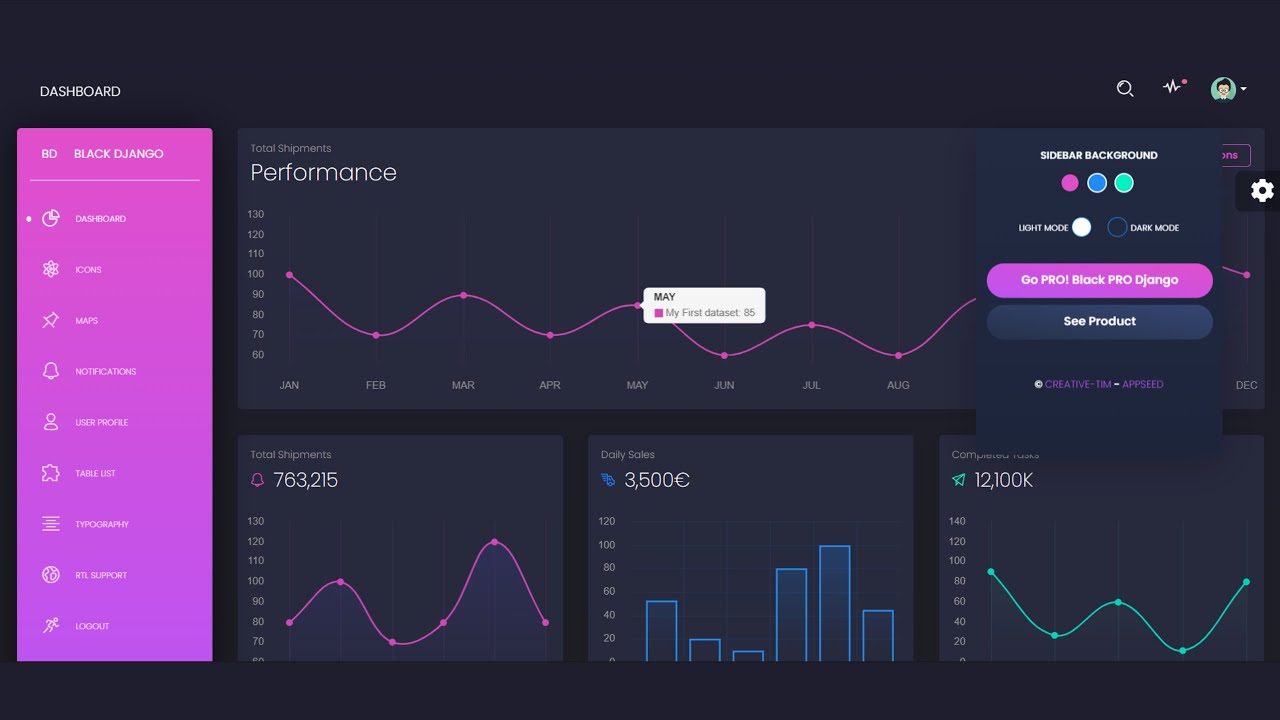This screenshot has height=720, width=1280.
Task: Click the BLACK DJANGO brand link
Action: 118,154
